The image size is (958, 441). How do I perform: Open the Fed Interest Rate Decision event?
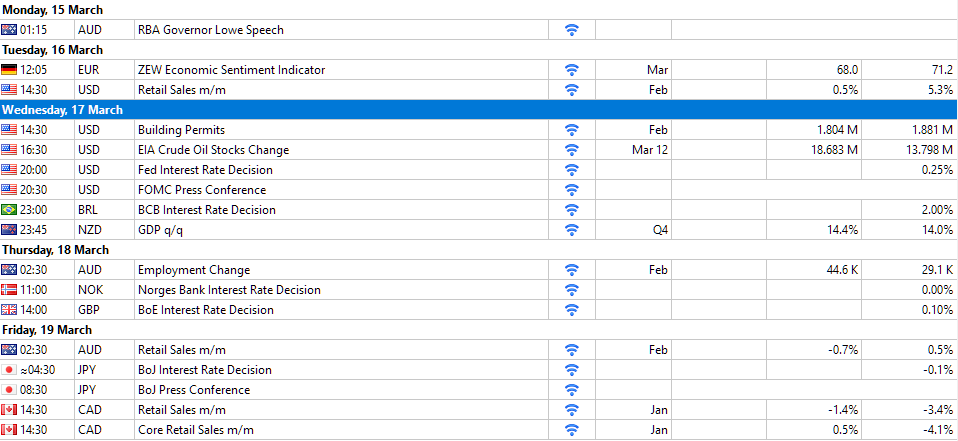(x=205, y=170)
